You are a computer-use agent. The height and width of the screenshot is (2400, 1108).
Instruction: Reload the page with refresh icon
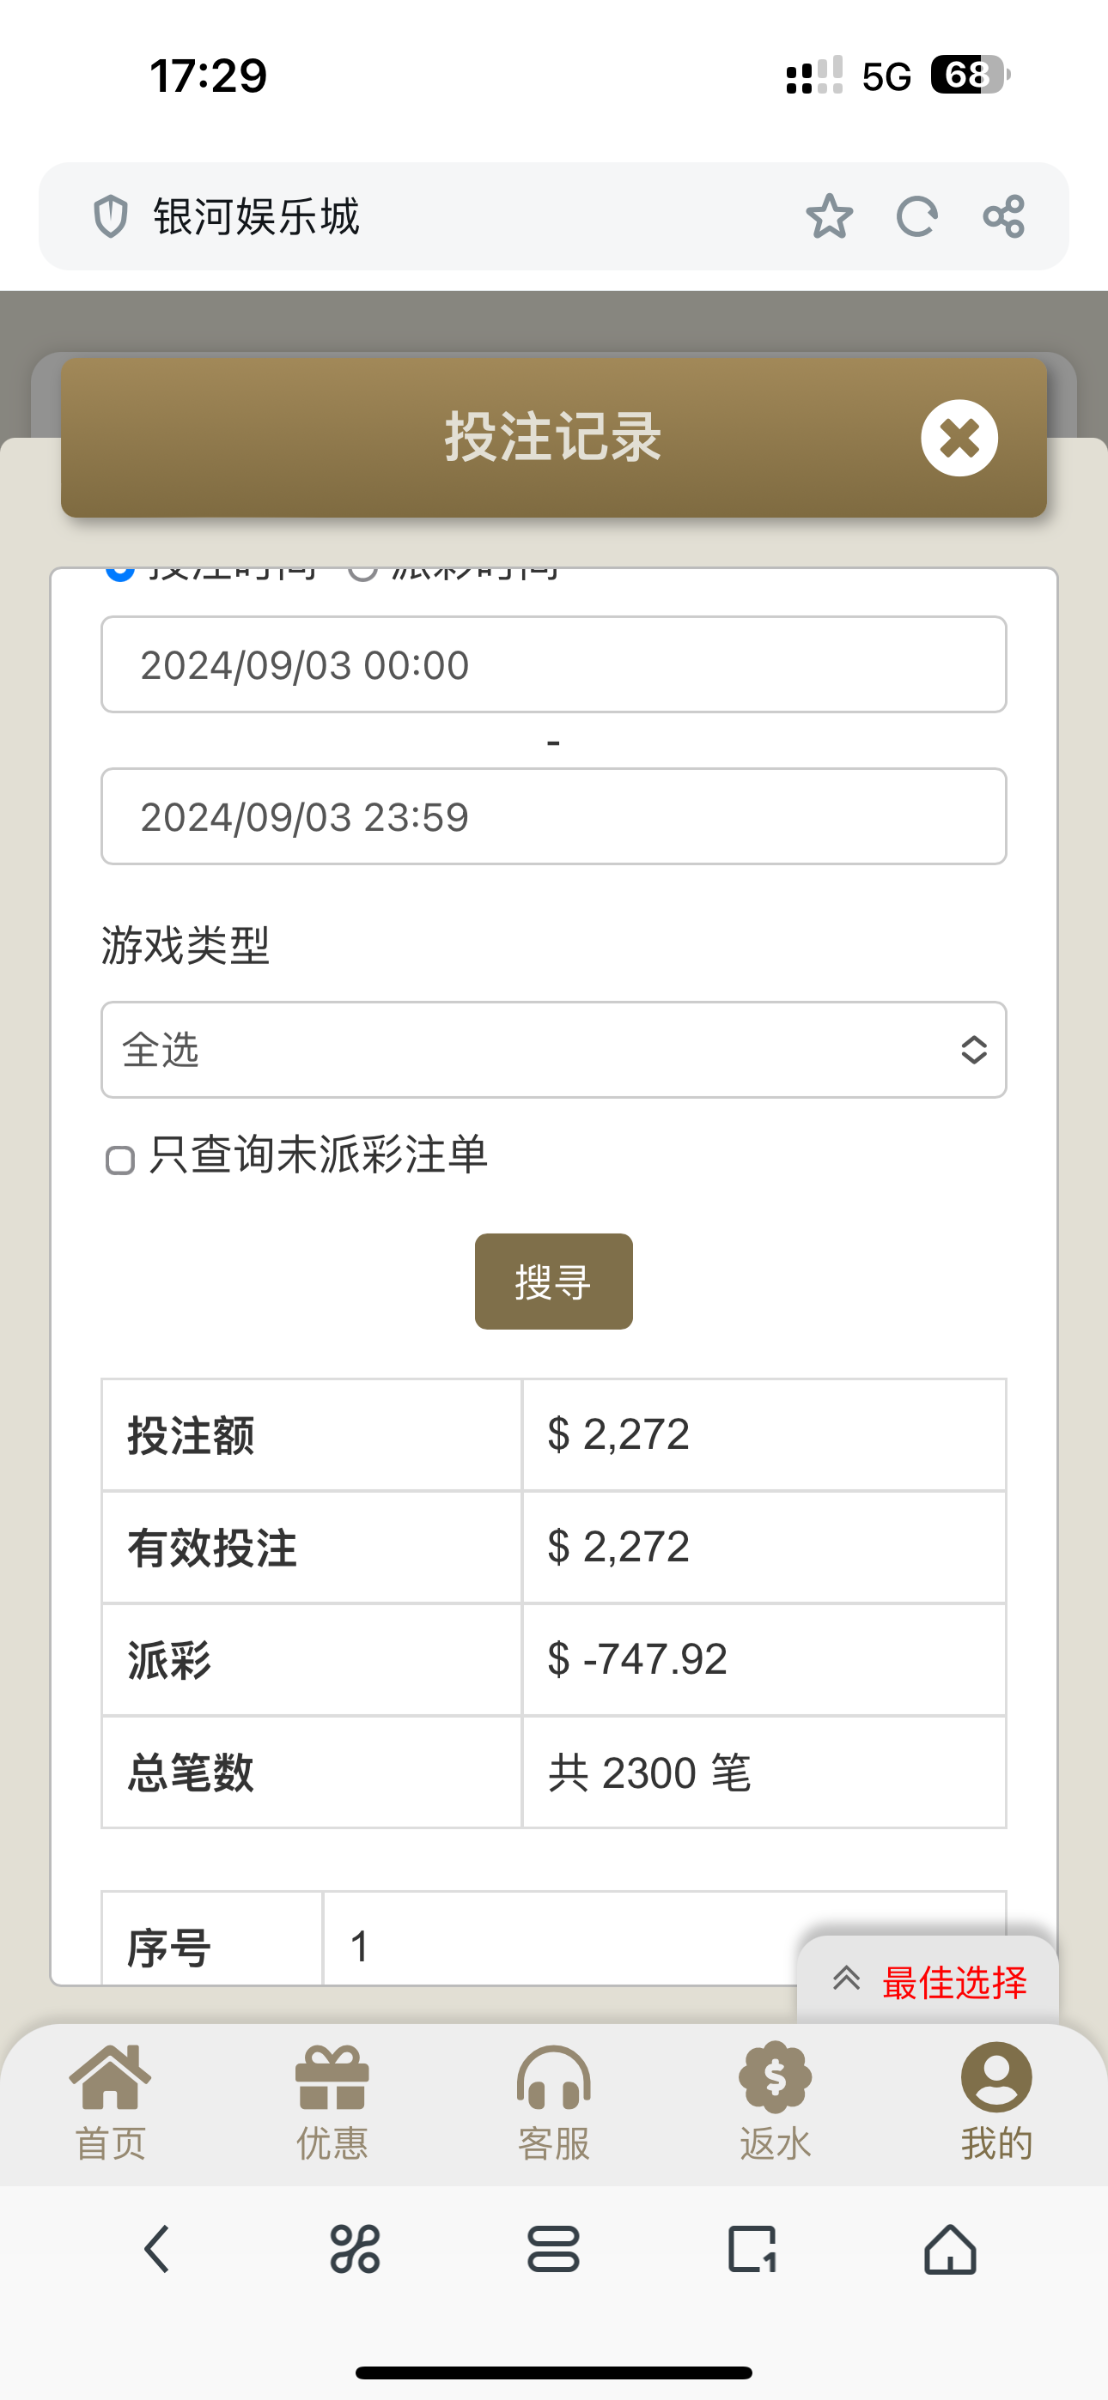[x=916, y=216]
